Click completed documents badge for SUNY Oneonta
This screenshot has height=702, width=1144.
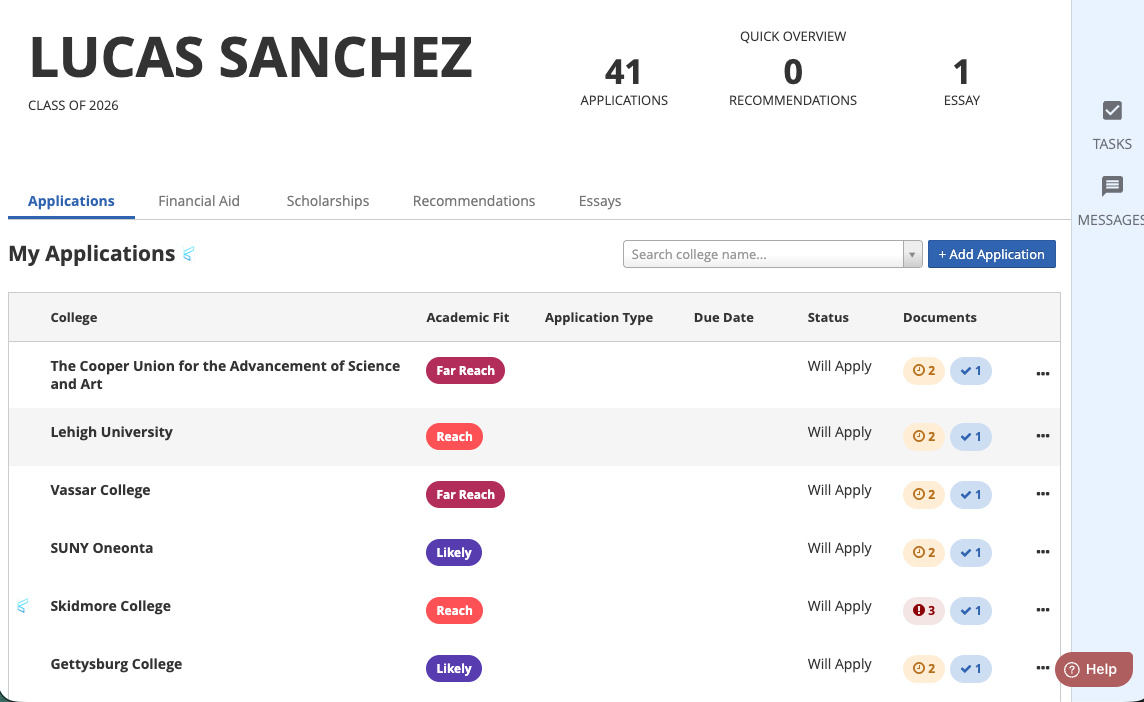click(971, 552)
